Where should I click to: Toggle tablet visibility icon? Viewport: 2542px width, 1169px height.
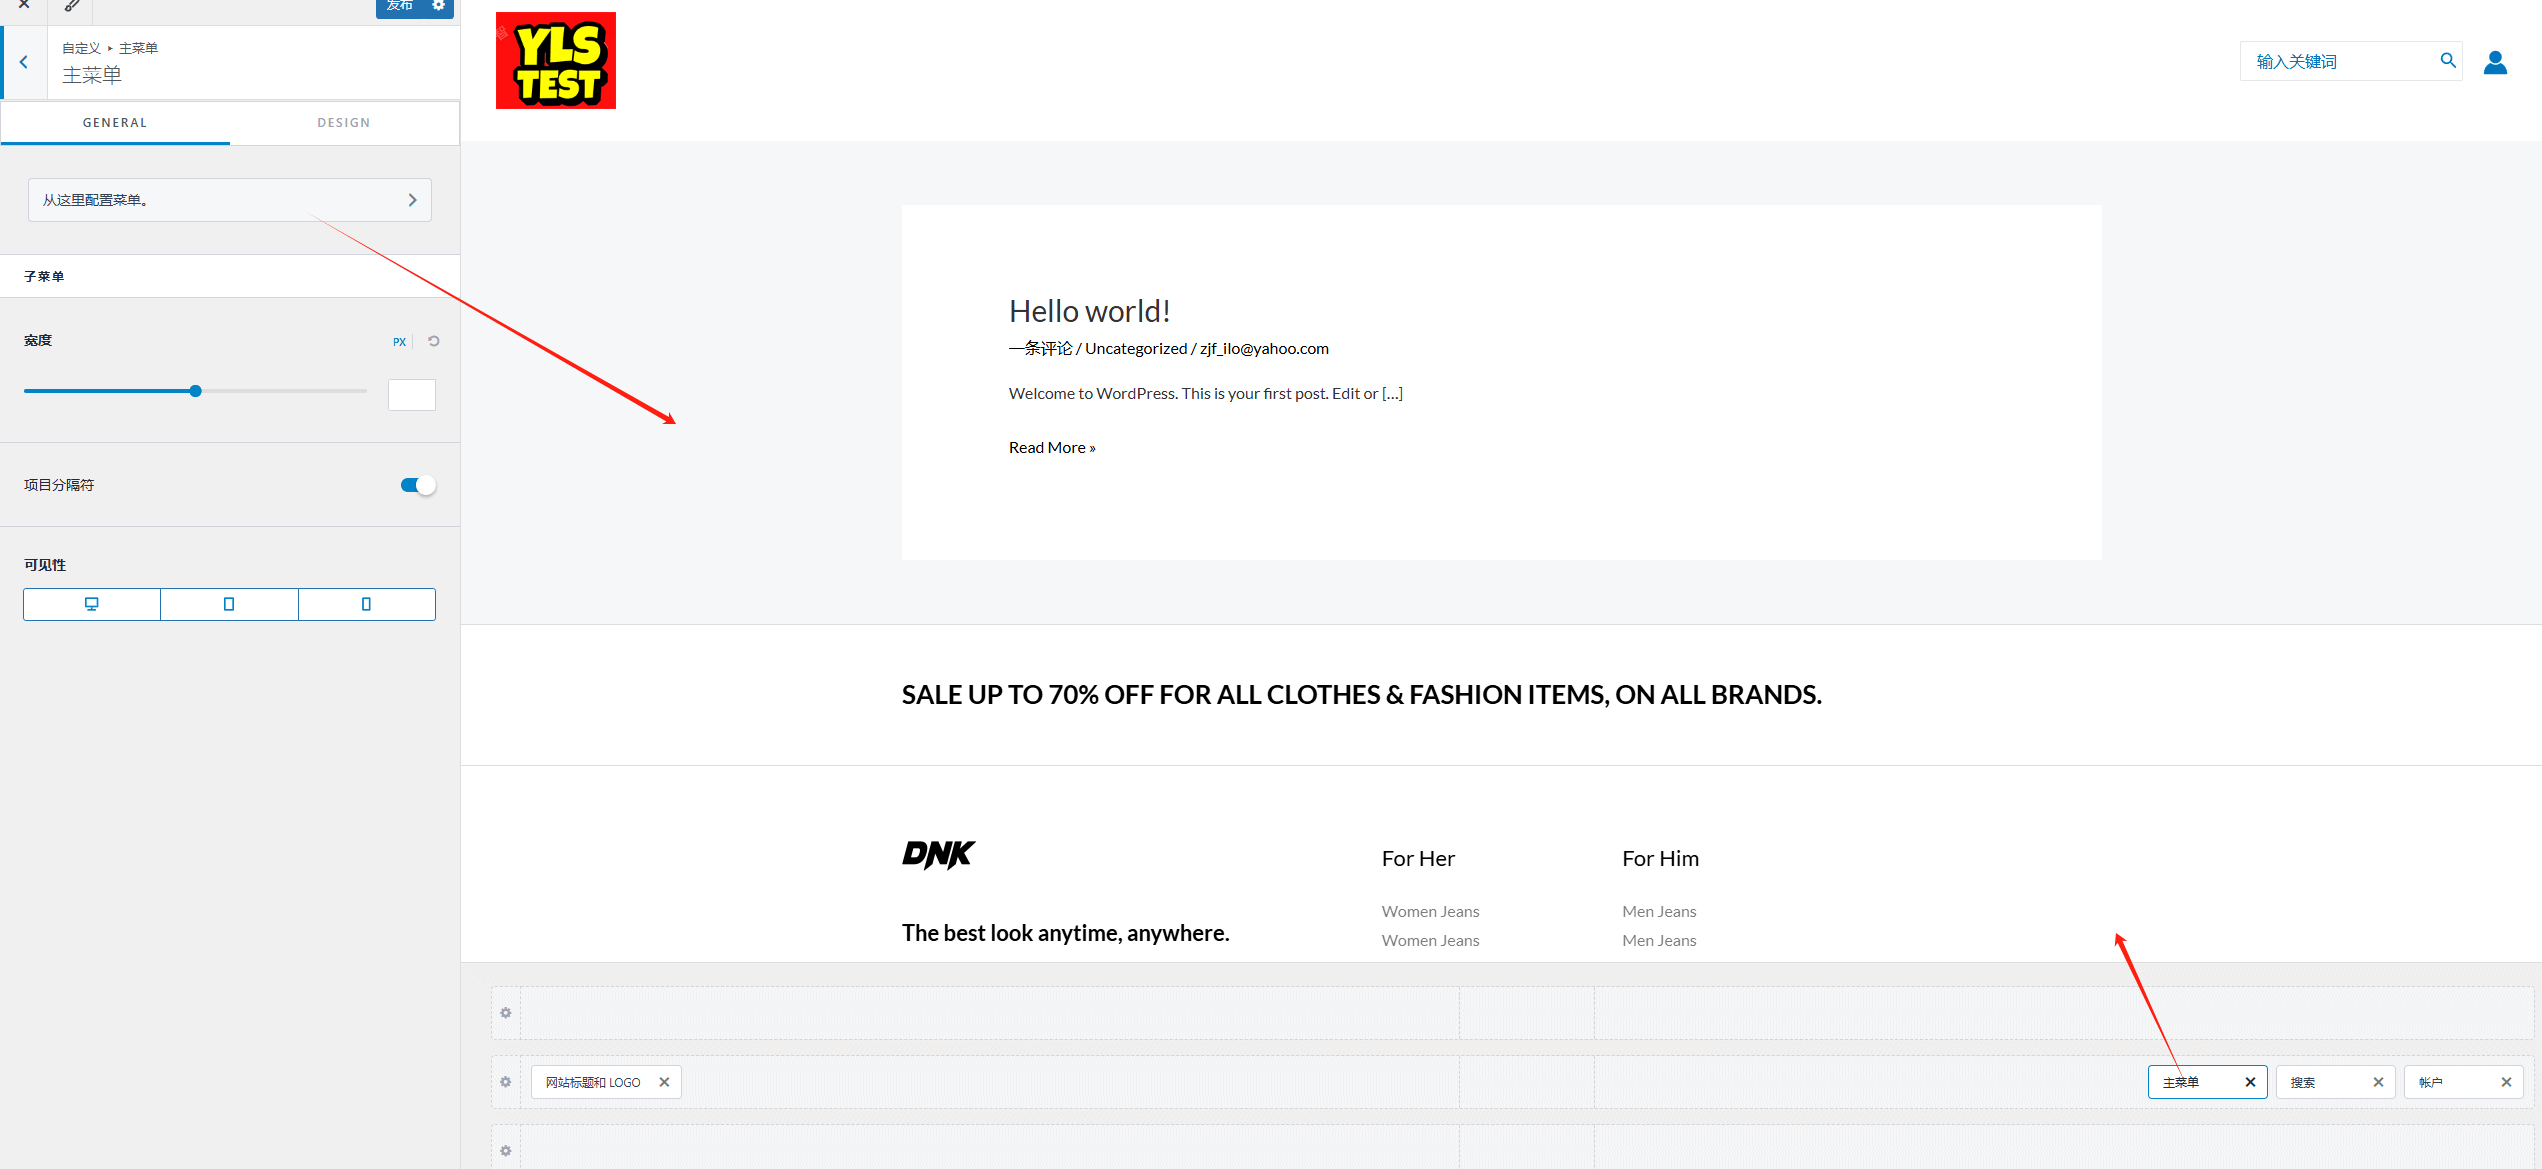coord(229,604)
